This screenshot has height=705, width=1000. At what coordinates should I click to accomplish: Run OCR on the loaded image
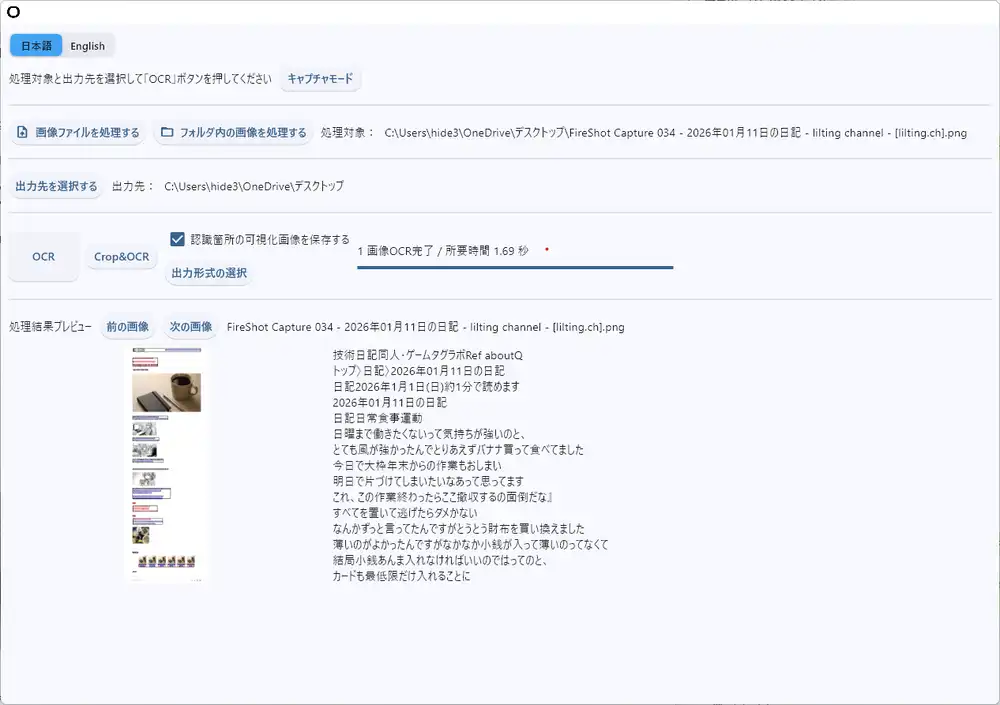pyautogui.click(x=43, y=257)
